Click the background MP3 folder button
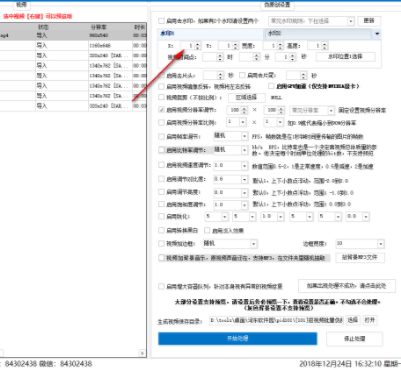 (360, 258)
